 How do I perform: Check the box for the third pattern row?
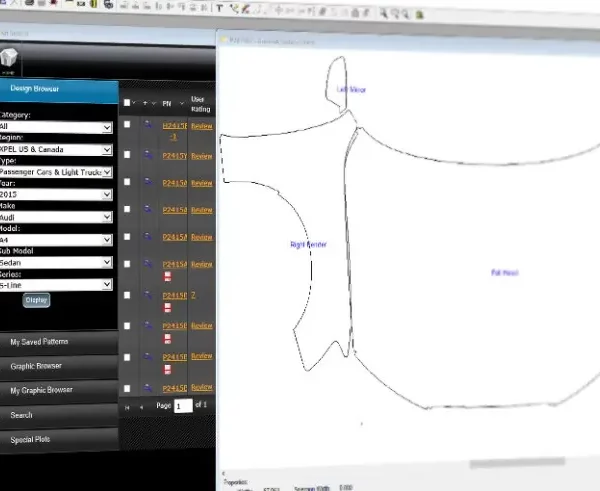click(x=127, y=183)
